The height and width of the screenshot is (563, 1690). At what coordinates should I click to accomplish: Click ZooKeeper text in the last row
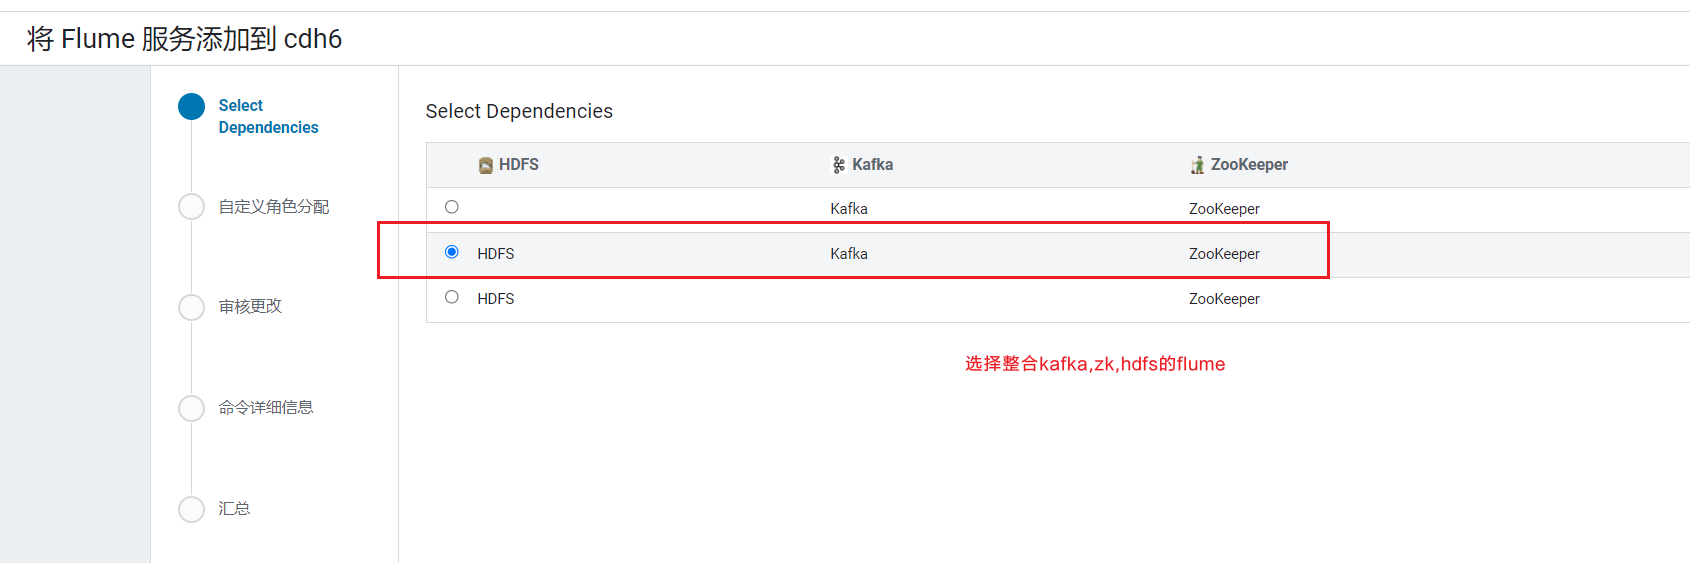[1224, 299]
